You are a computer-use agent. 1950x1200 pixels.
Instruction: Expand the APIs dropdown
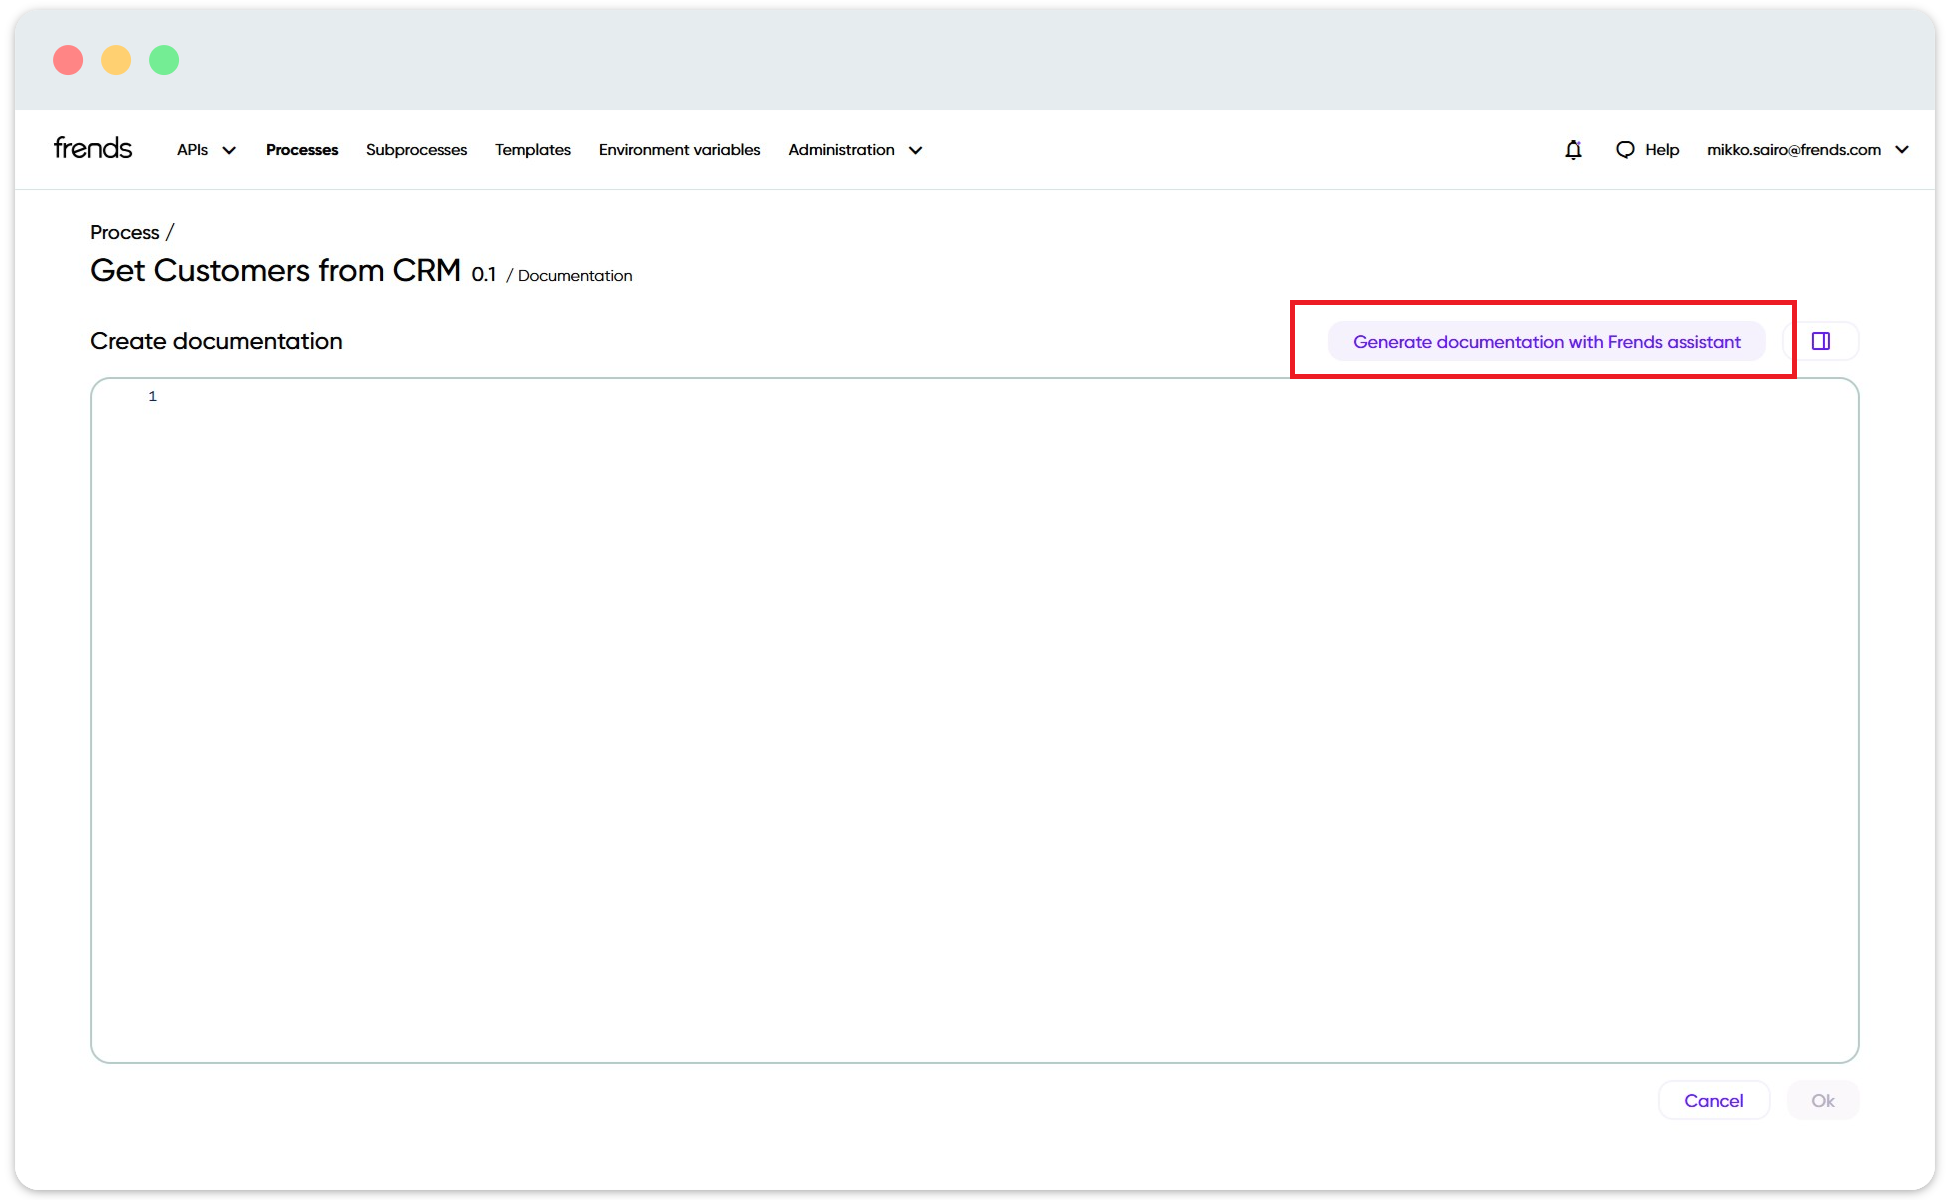point(204,149)
